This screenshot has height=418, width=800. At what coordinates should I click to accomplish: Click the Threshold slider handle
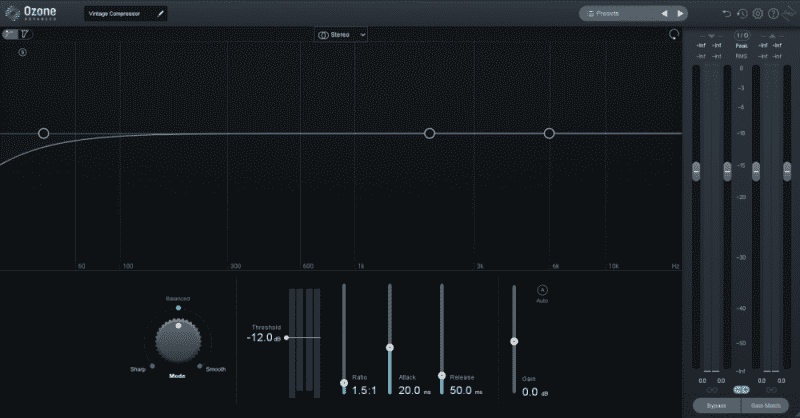click(286, 337)
